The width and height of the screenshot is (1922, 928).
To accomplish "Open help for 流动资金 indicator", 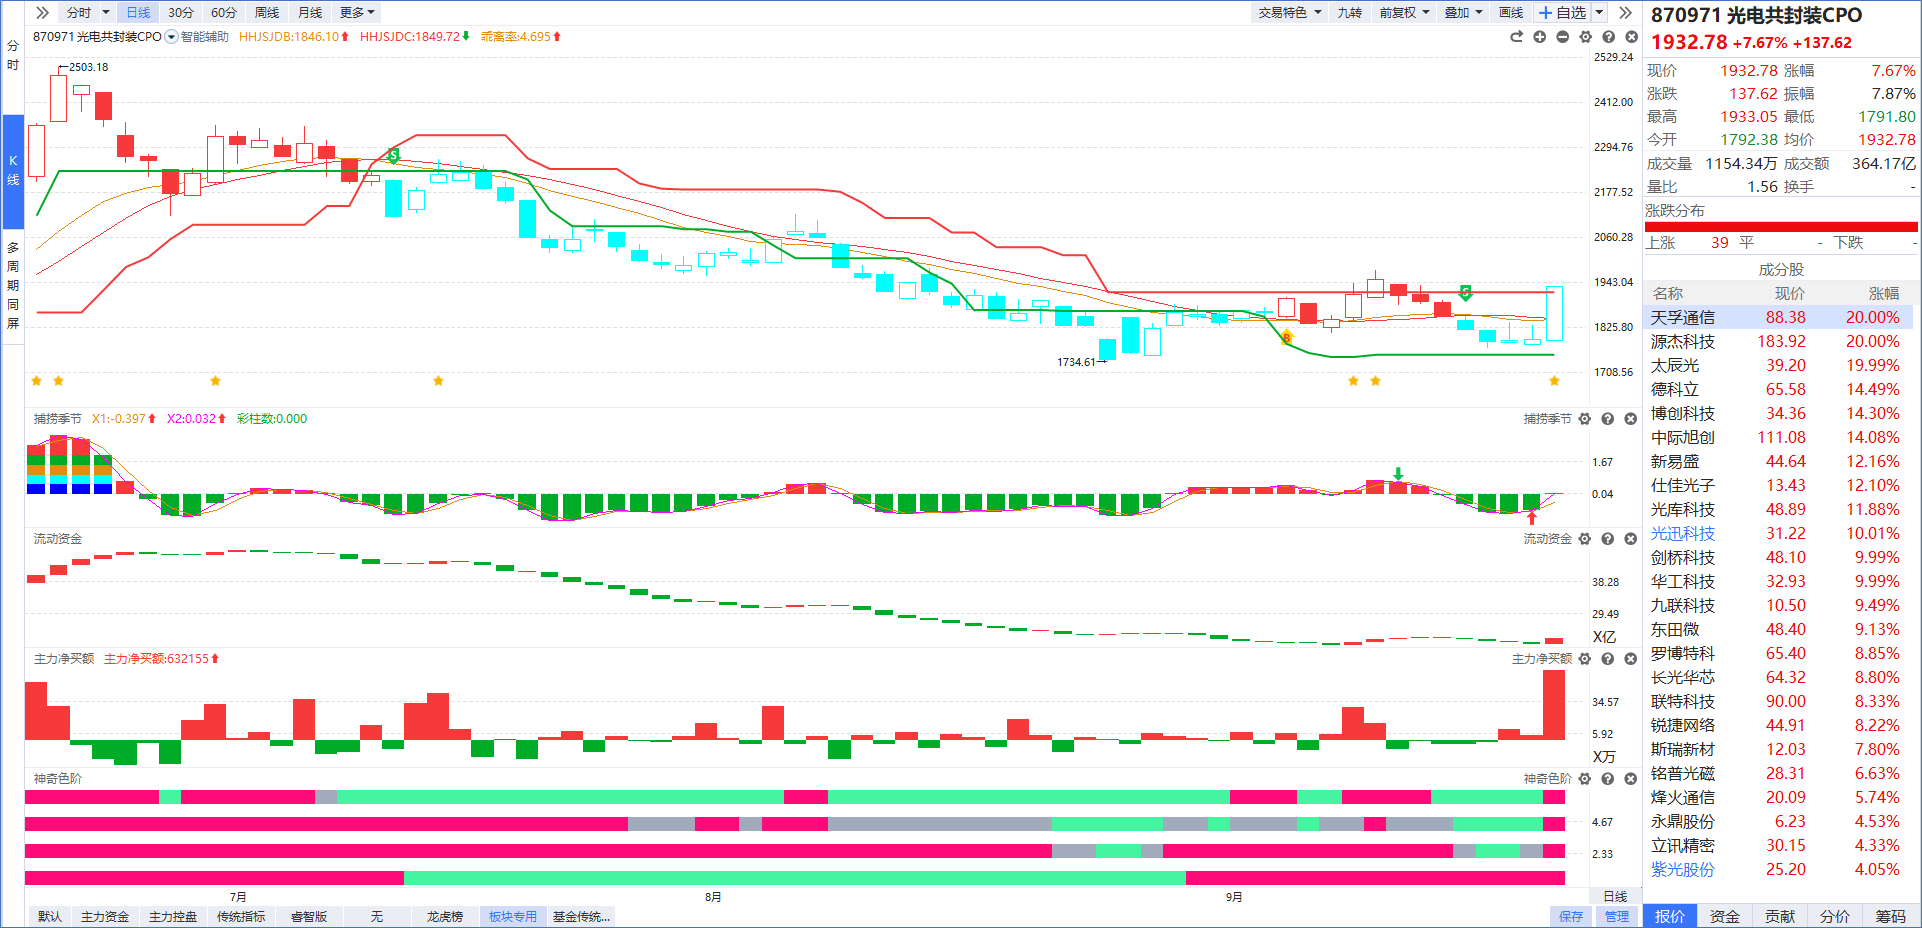I will point(1607,539).
